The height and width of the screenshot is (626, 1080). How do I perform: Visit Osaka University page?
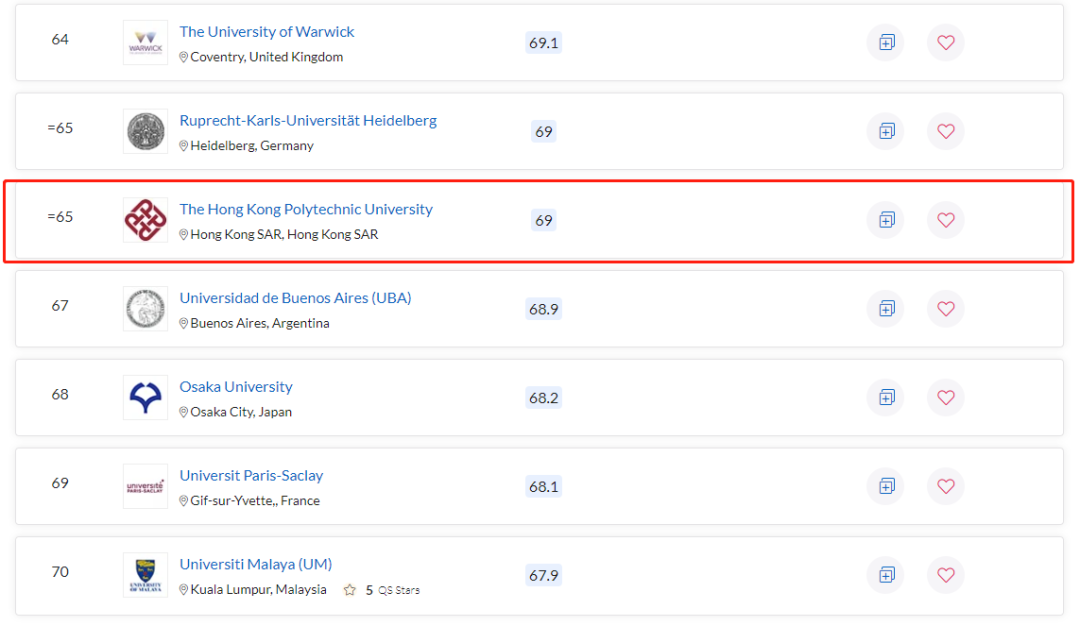pyautogui.click(x=236, y=387)
